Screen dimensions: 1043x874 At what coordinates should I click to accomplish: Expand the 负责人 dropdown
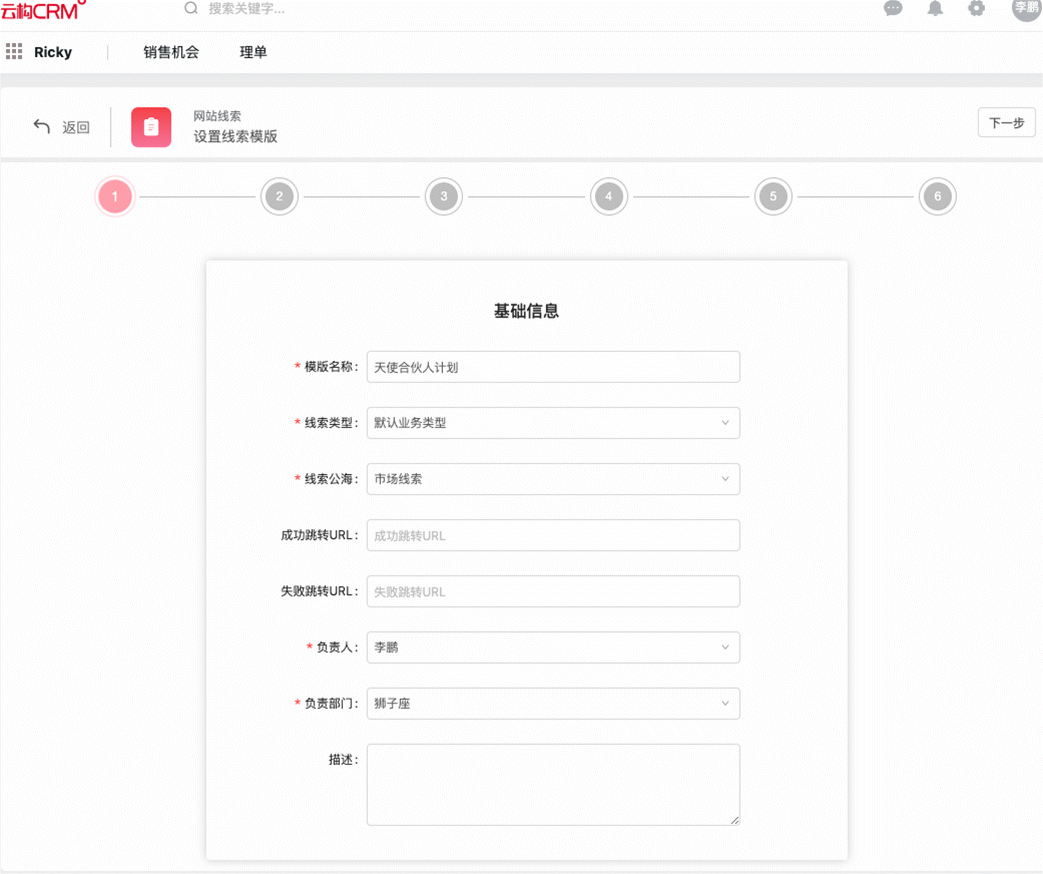552,647
